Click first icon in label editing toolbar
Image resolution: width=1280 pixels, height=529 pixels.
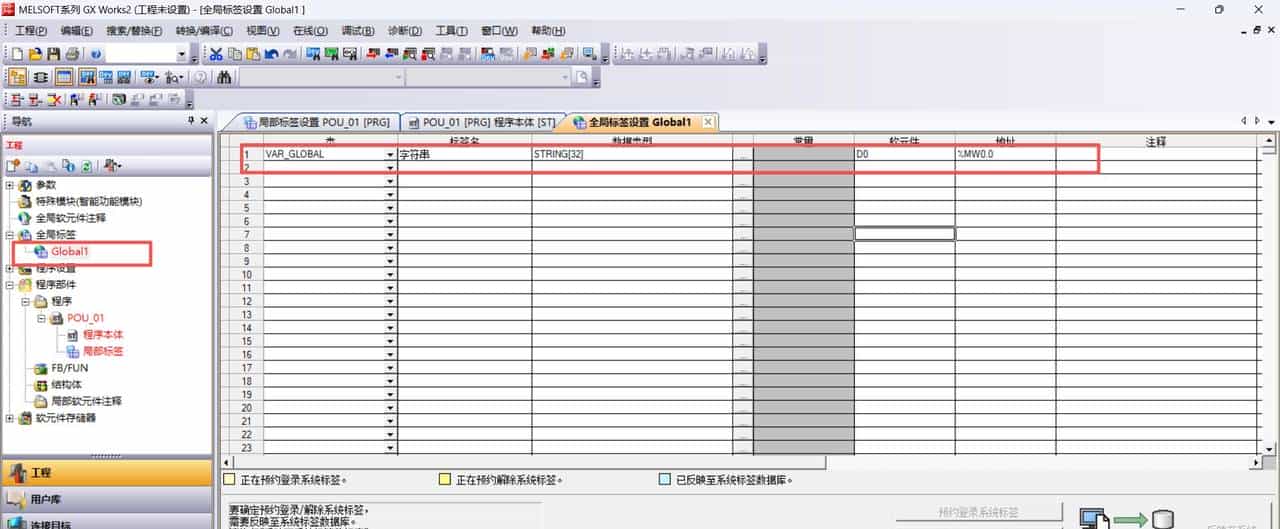pyautogui.click(x=17, y=99)
